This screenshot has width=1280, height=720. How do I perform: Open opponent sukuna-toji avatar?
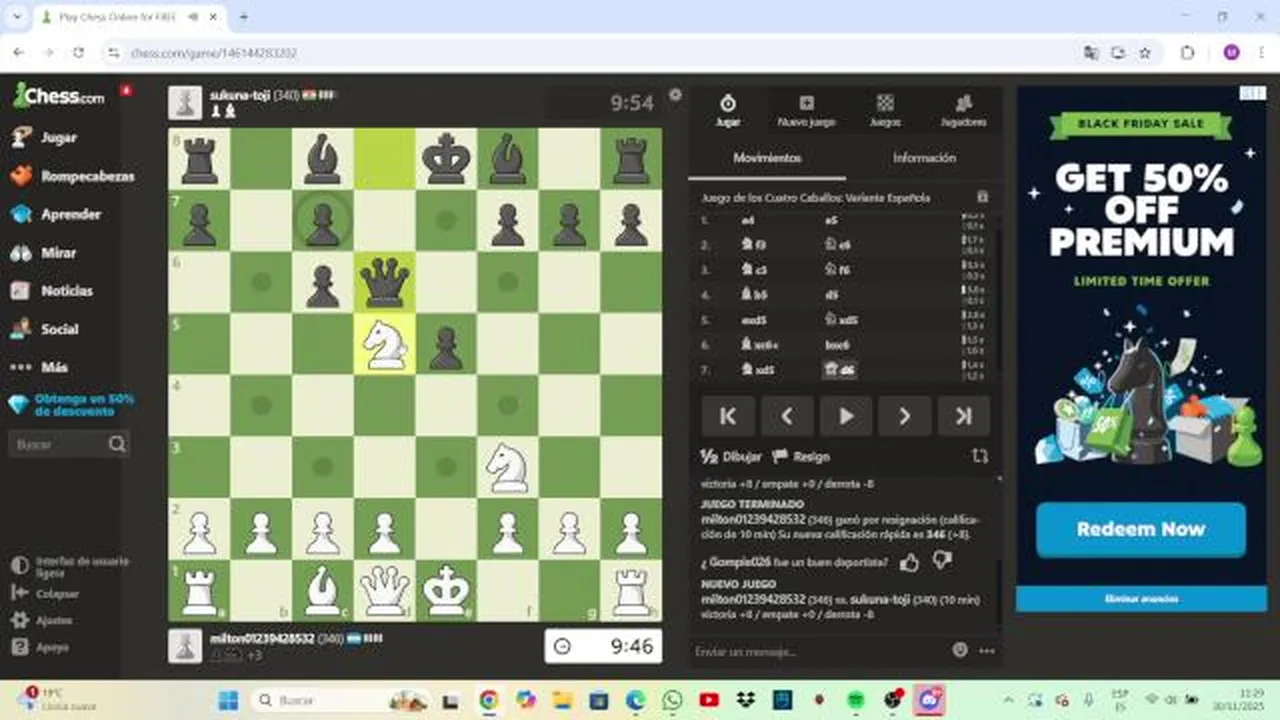[185, 102]
